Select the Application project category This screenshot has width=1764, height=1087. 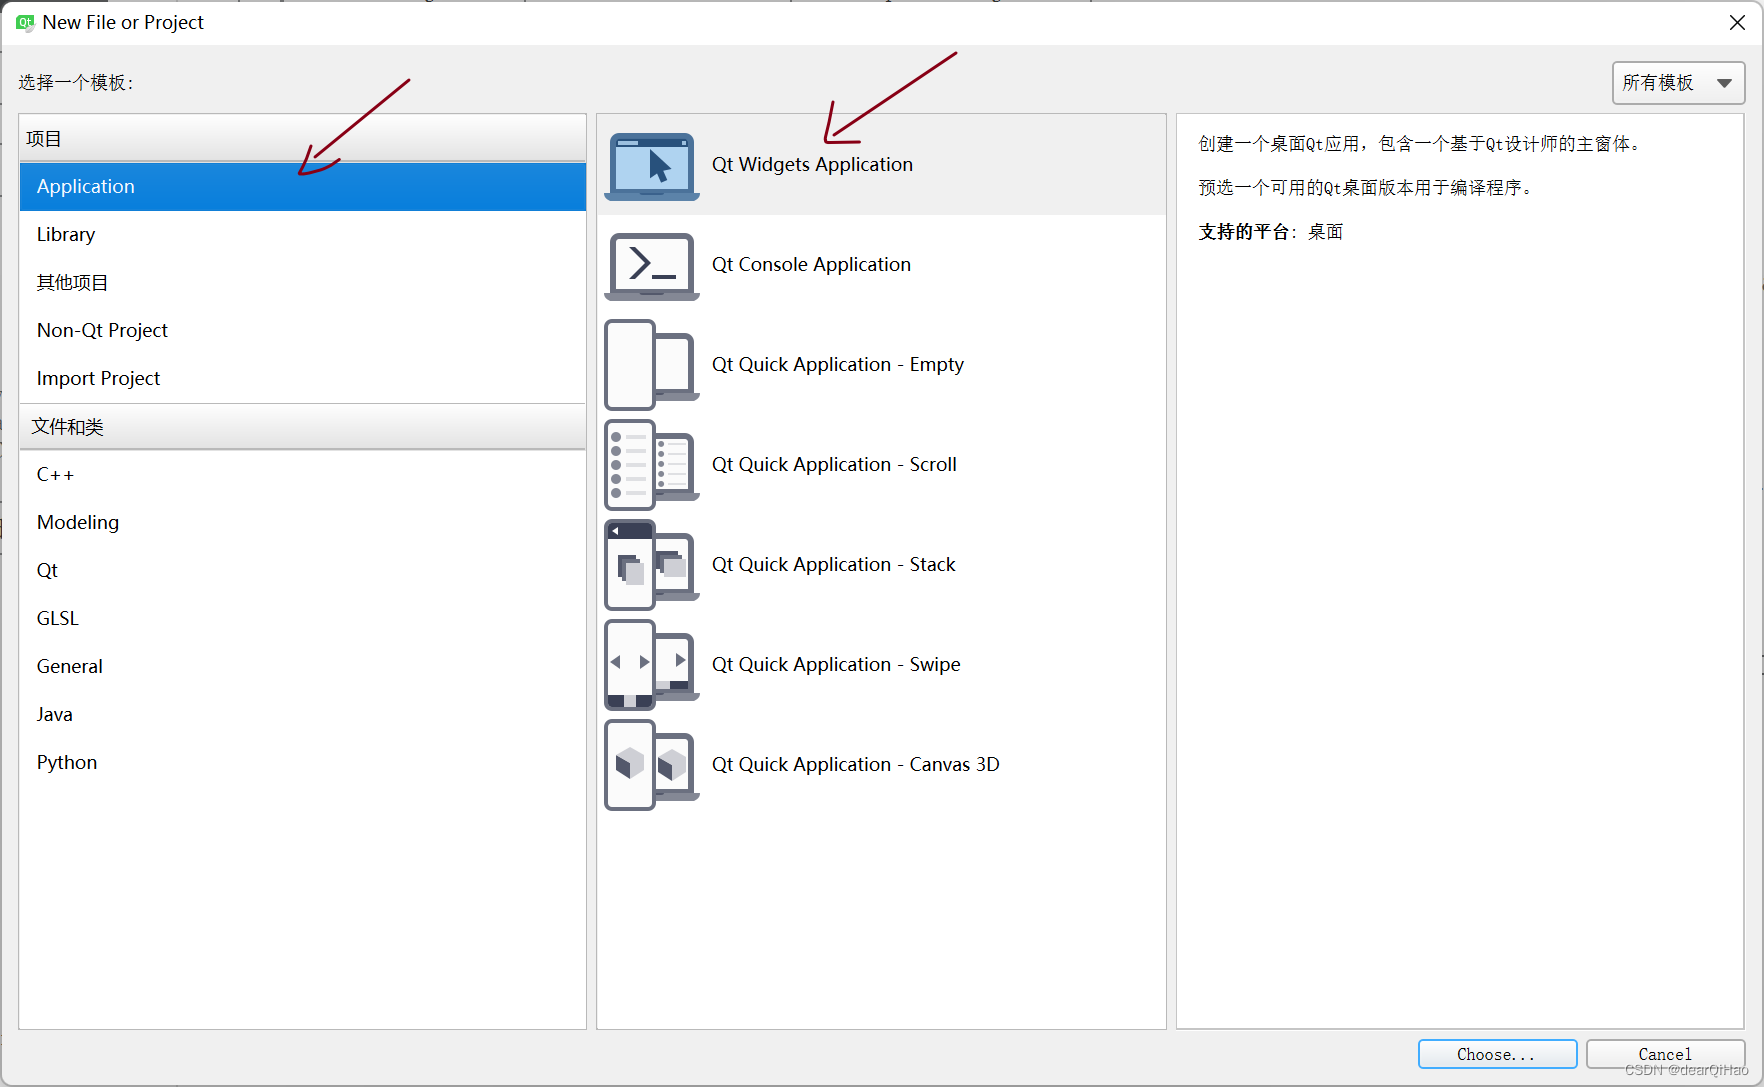point(302,187)
